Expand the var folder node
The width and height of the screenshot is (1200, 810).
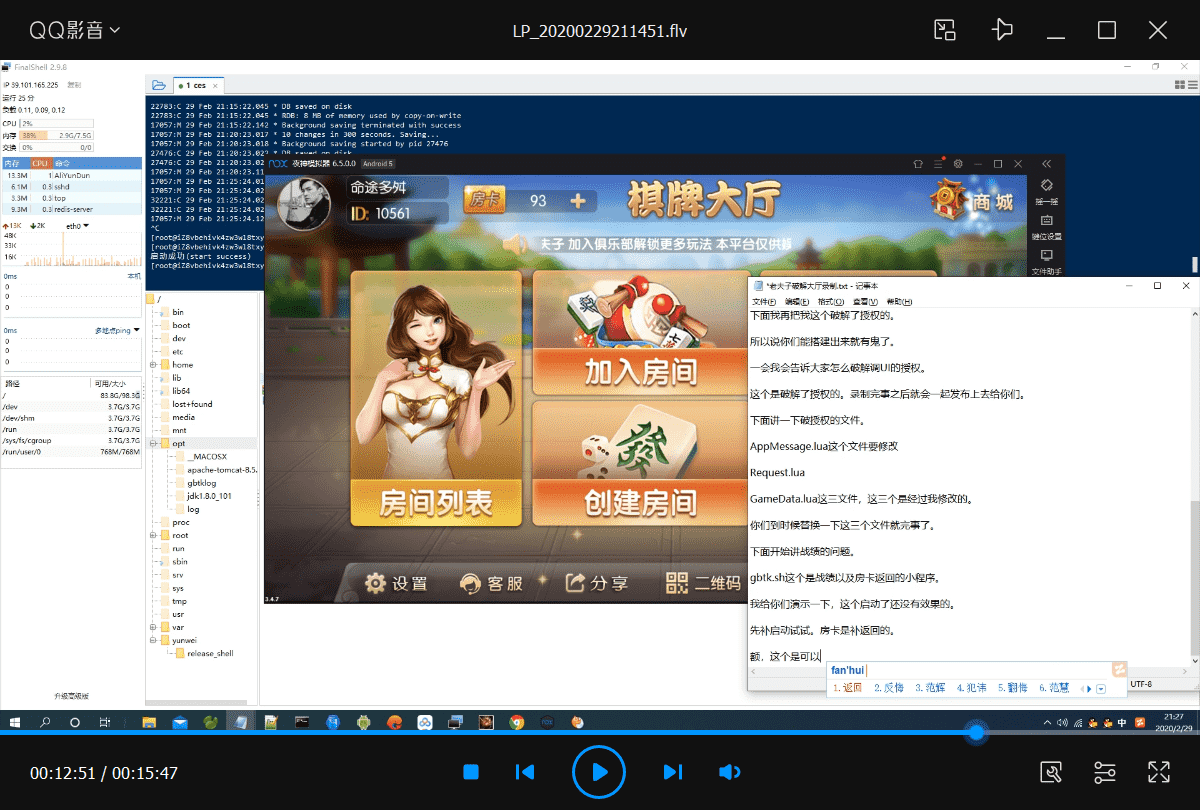[153, 627]
